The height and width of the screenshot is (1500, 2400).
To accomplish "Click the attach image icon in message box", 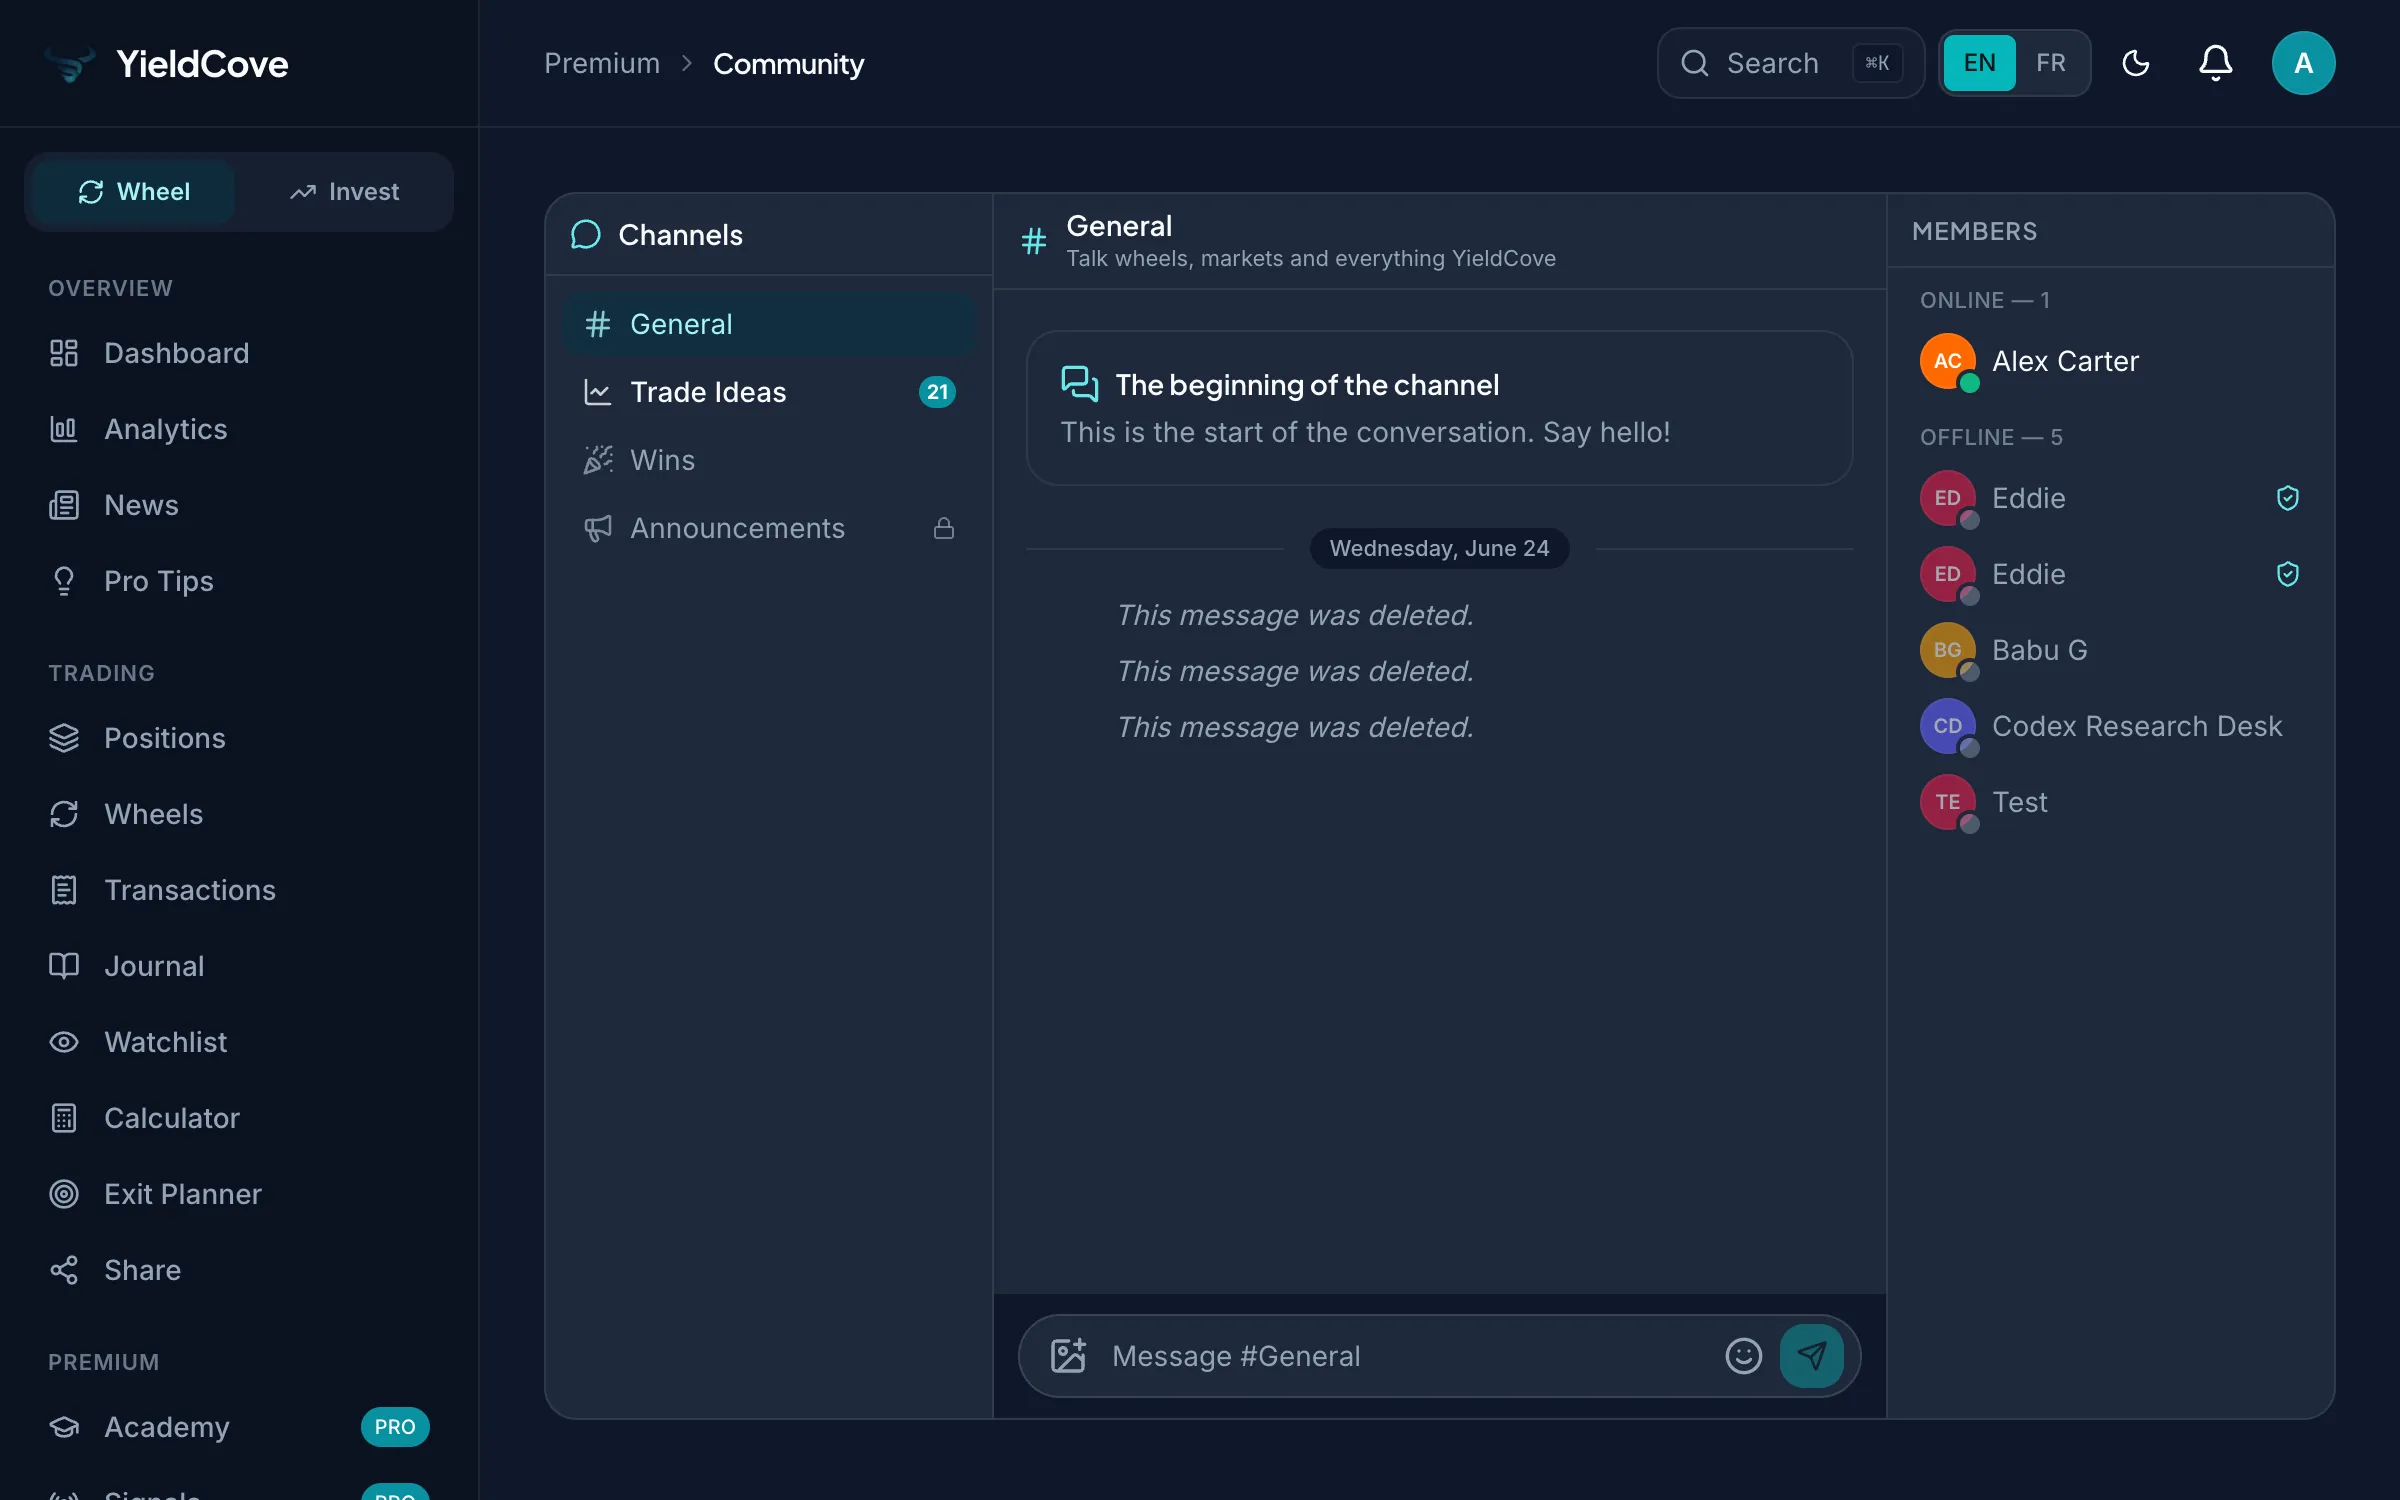I will pyautogui.click(x=1068, y=1356).
